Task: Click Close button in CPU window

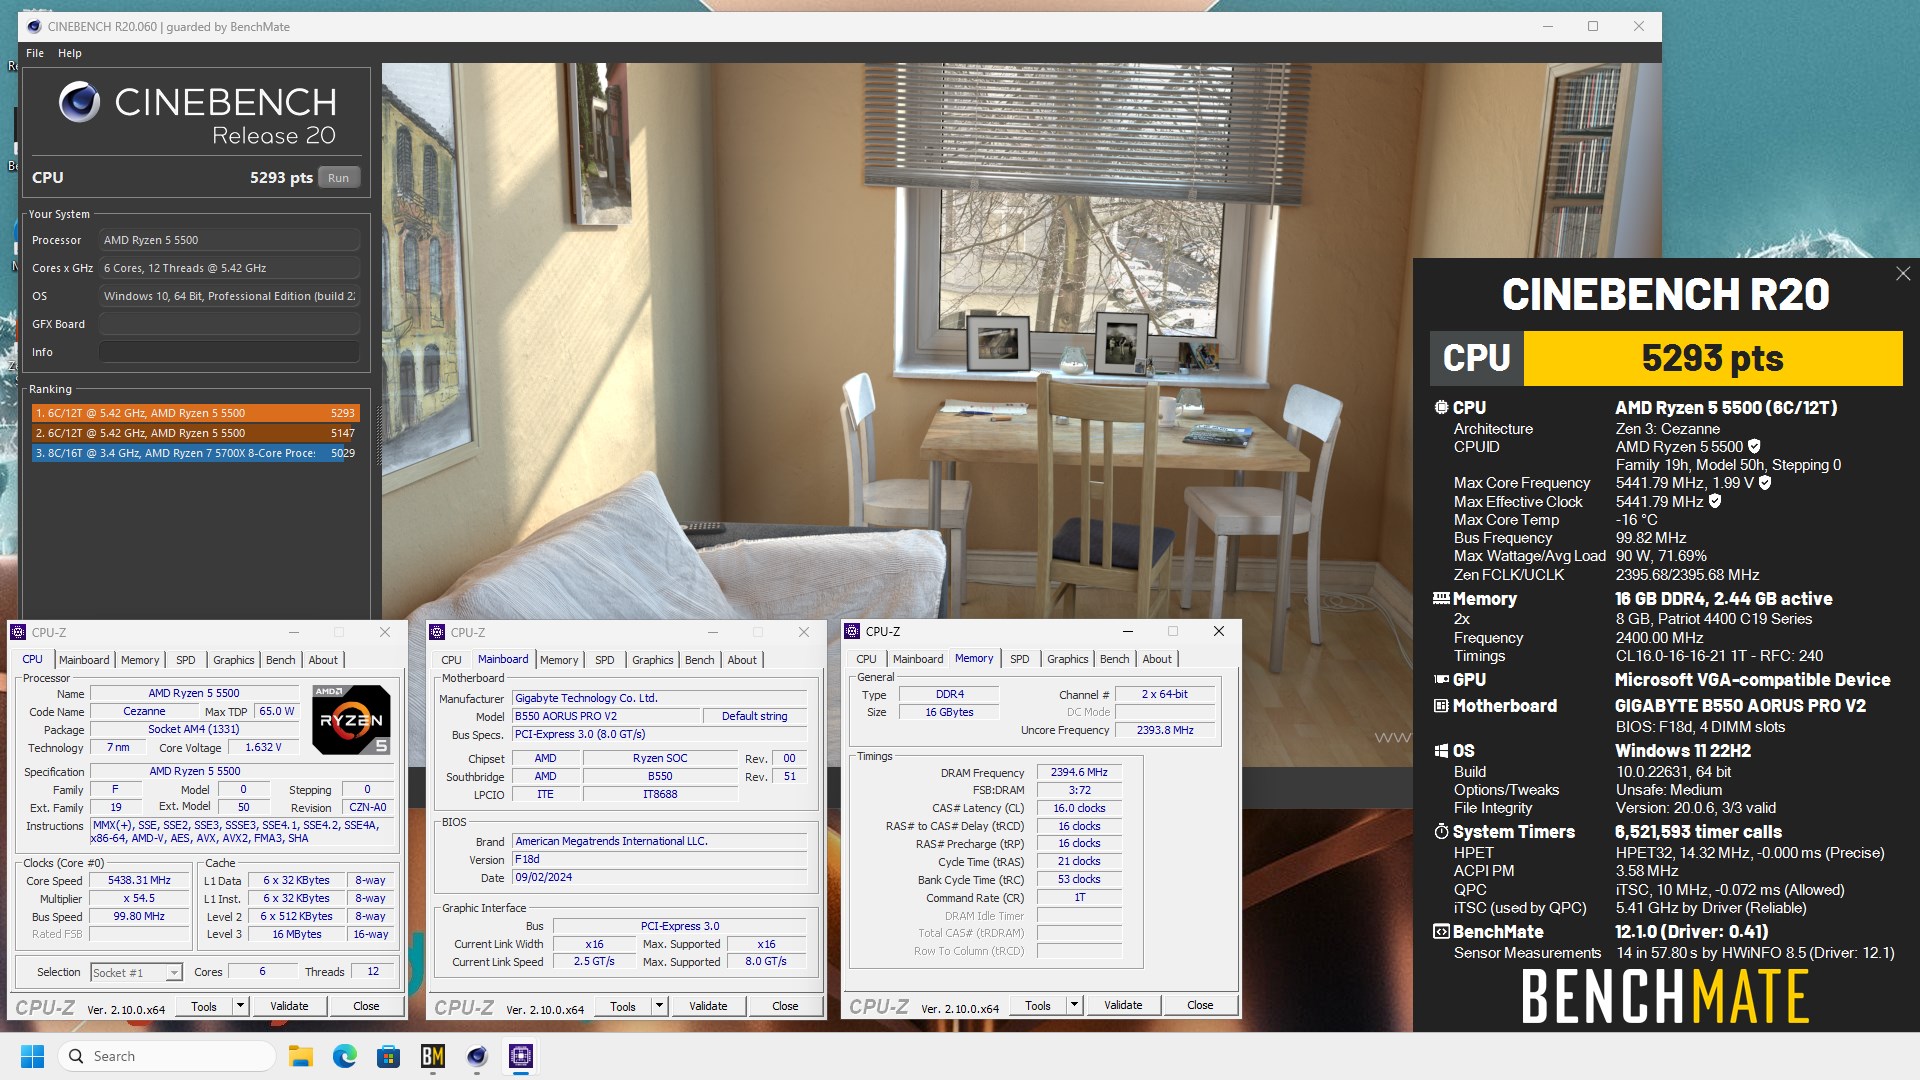Action: pyautogui.click(x=366, y=1006)
